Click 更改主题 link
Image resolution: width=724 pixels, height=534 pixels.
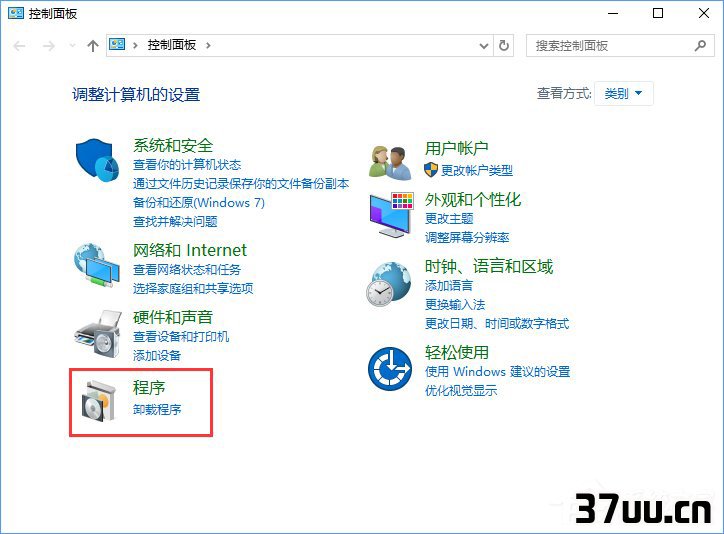[449, 218]
